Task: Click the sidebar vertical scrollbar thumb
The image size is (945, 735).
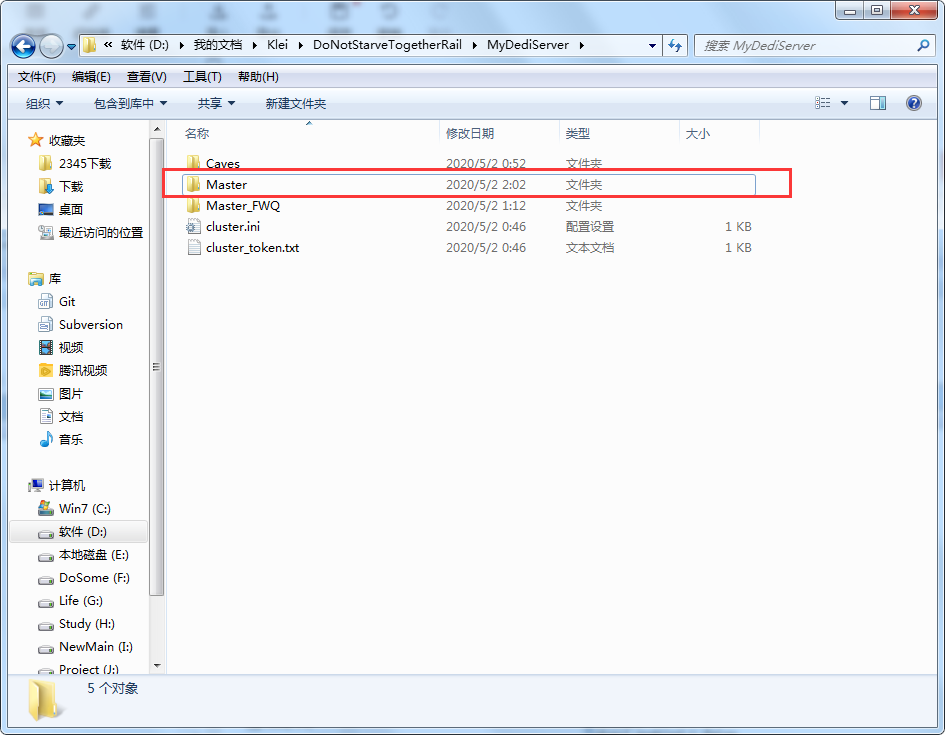Action: tap(157, 366)
